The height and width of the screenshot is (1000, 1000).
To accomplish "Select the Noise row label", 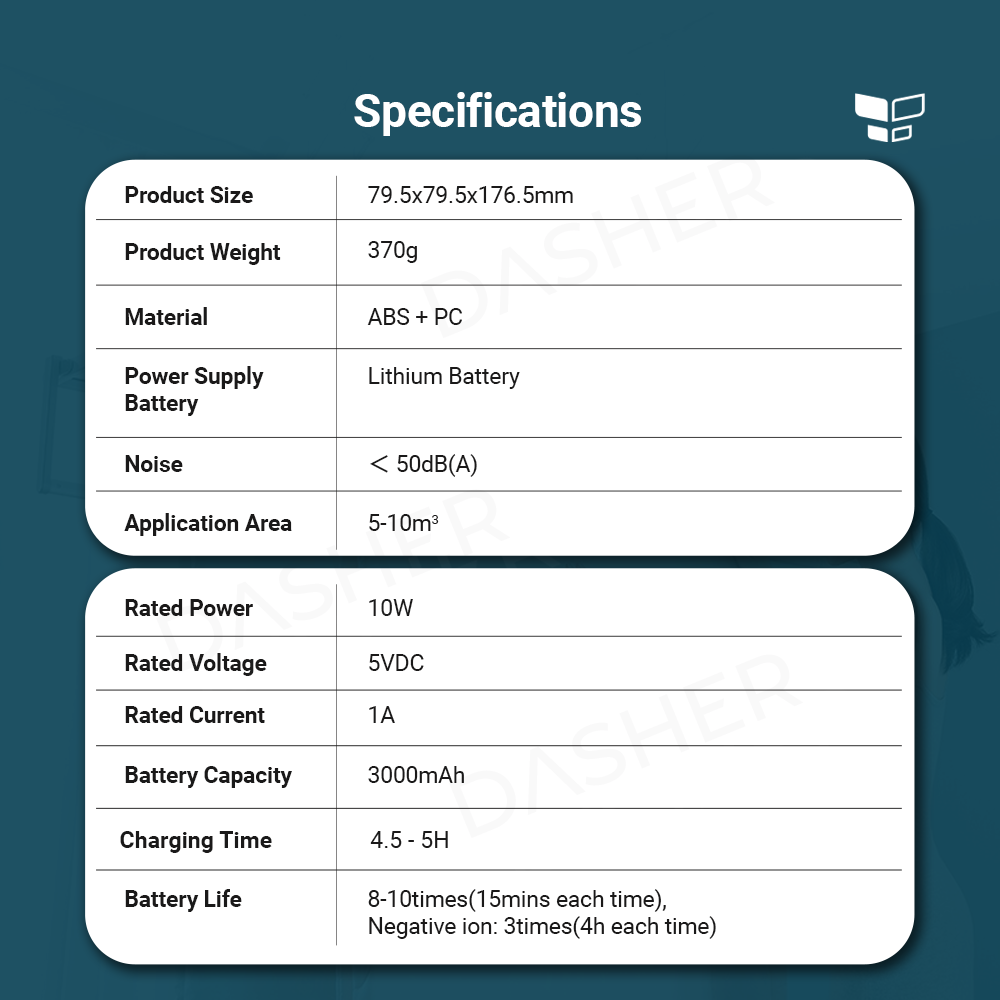I will coord(153,464).
